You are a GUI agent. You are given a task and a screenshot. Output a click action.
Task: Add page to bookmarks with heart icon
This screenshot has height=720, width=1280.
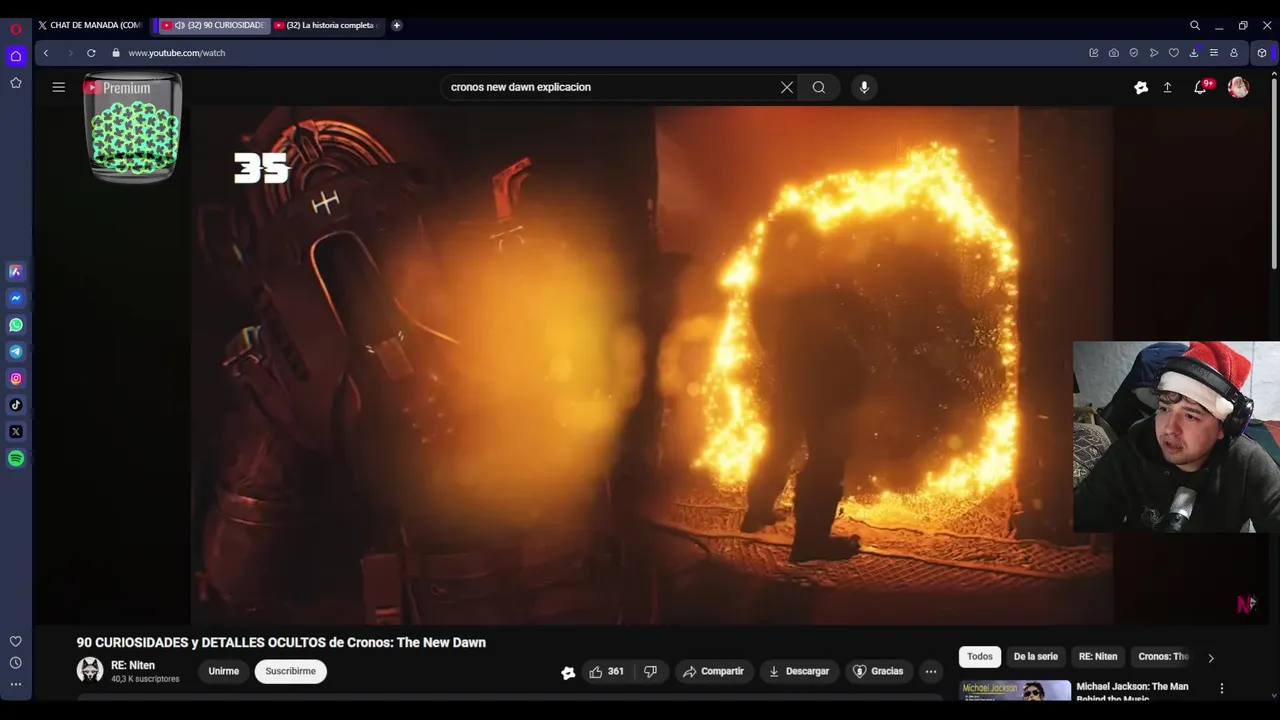(1174, 53)
